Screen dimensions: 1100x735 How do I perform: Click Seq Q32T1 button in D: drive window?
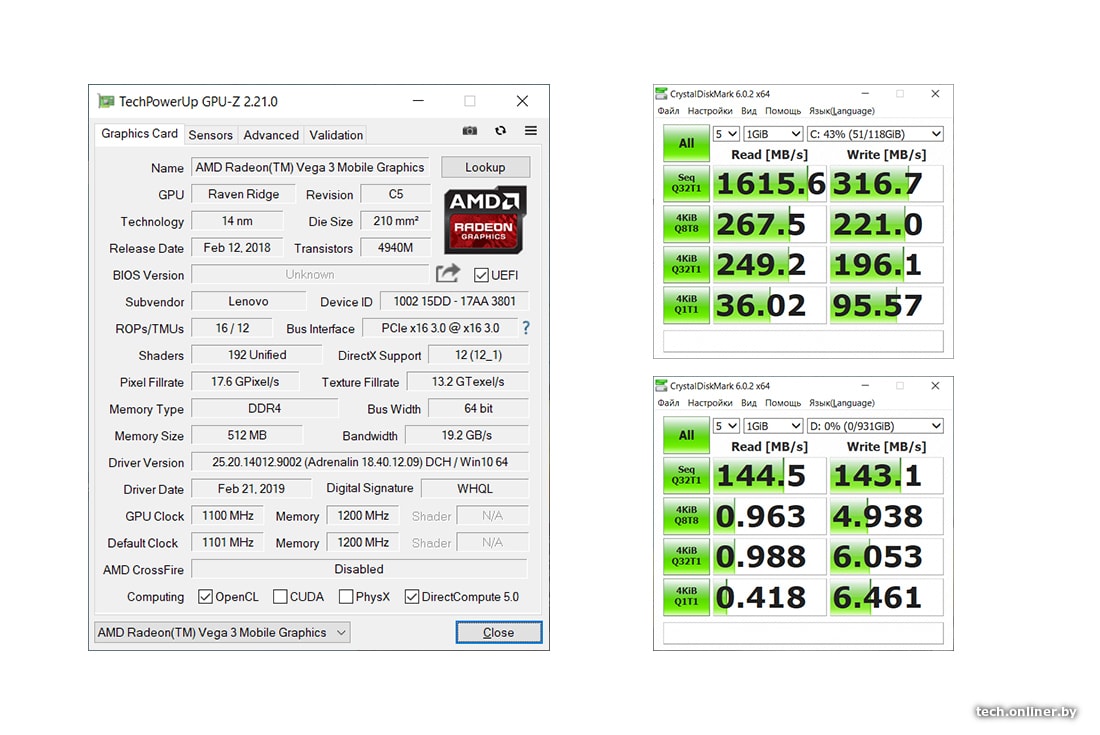coord(686,475)
